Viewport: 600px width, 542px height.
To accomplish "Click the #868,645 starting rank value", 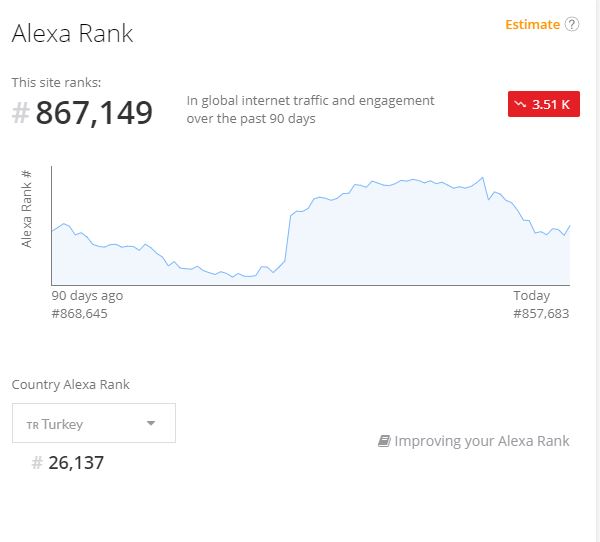I will pos(79,314).
